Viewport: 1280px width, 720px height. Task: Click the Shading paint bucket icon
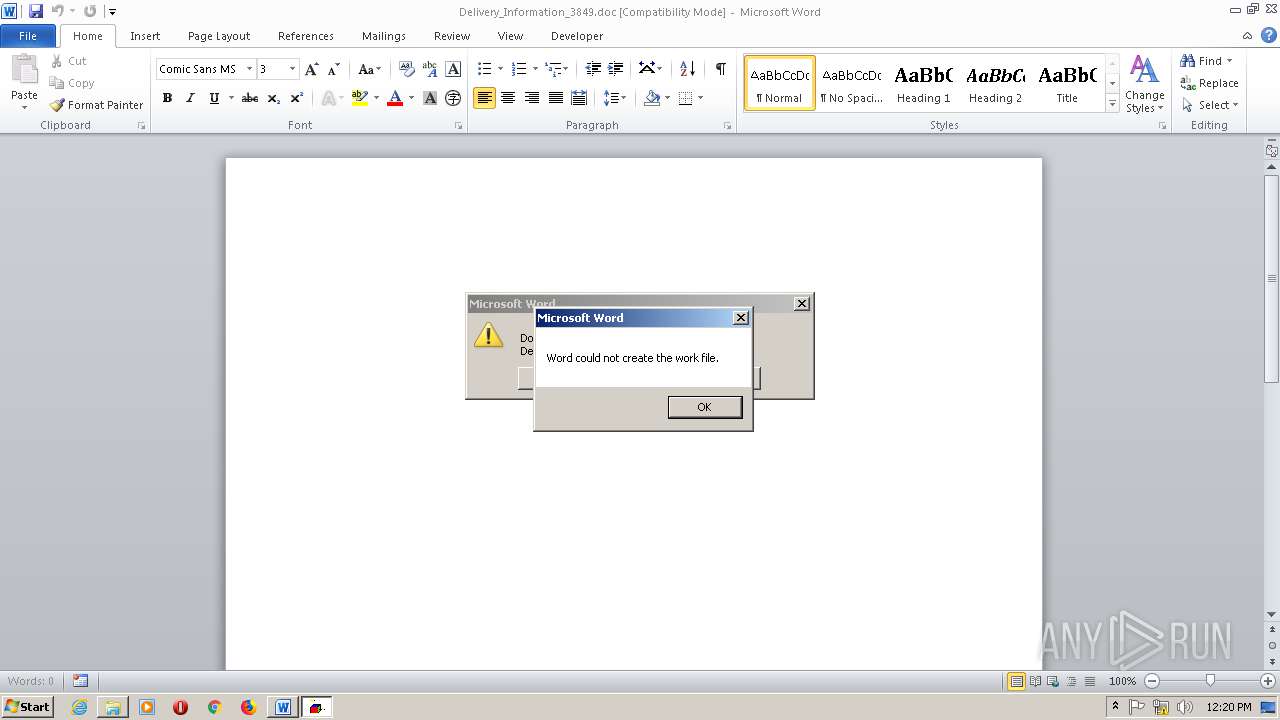click(652, 98)
